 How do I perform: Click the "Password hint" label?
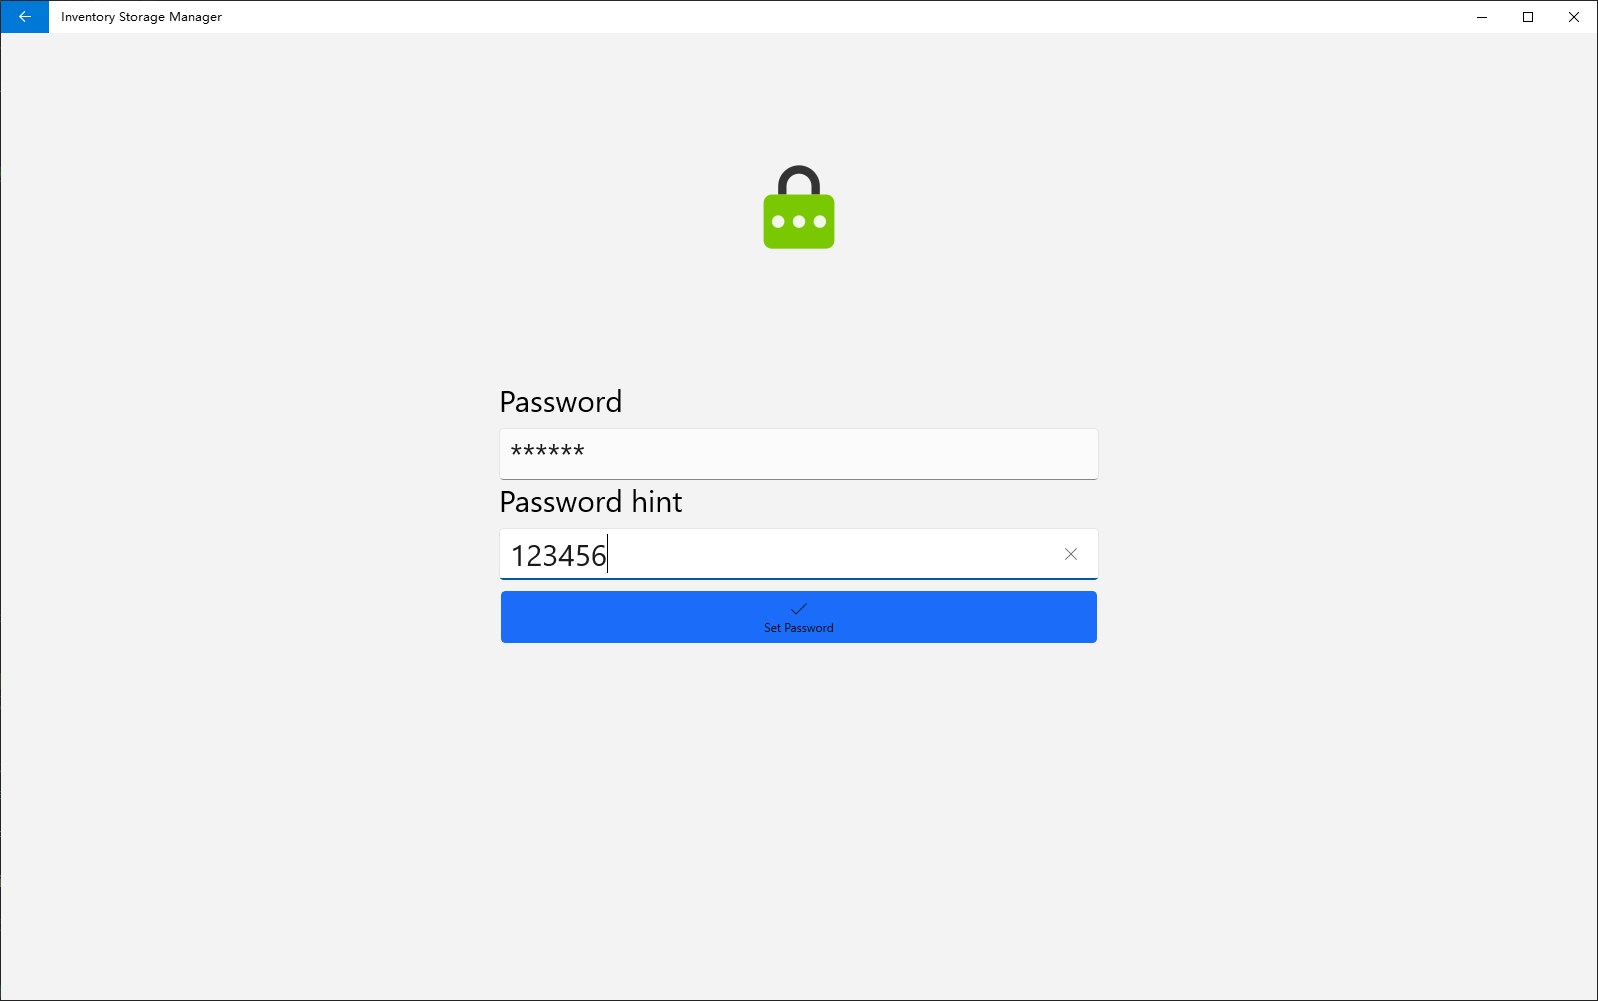click(x=591, y=502)
